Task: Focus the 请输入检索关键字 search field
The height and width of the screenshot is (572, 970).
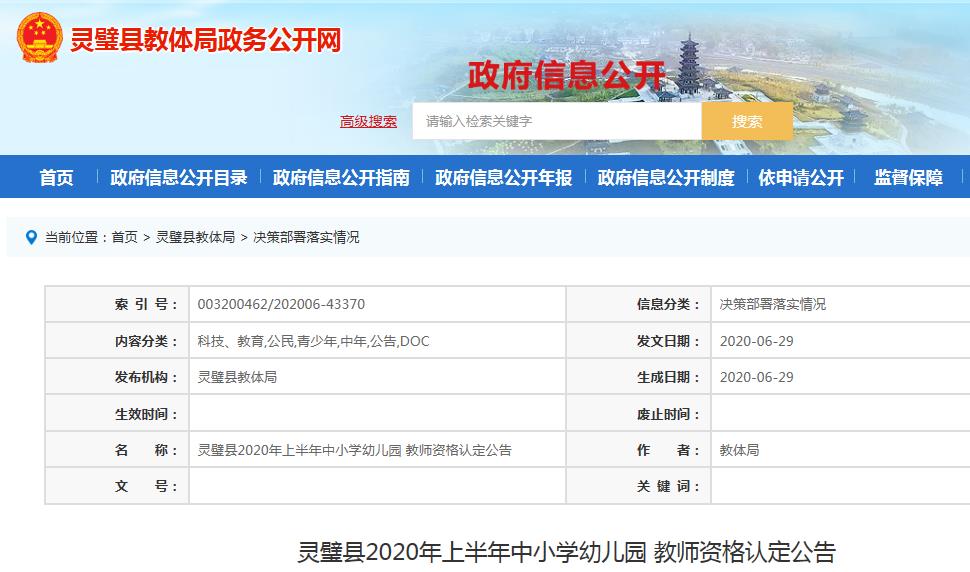Action: pyautogui.click(x=557, y=121)
